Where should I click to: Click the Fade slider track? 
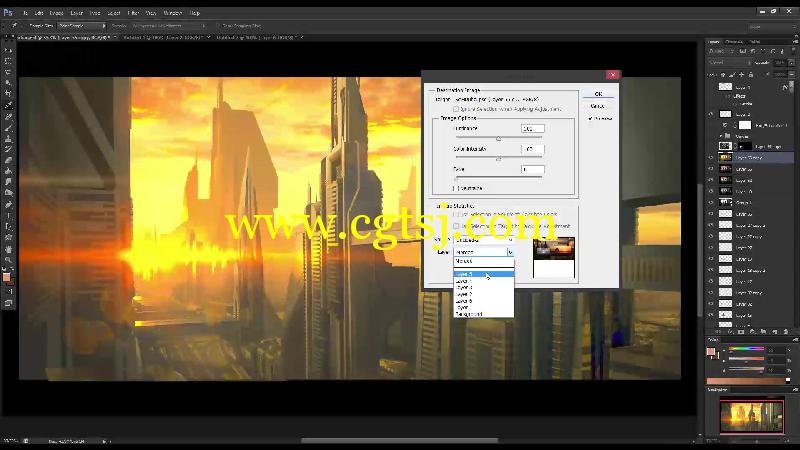point(498,178)
